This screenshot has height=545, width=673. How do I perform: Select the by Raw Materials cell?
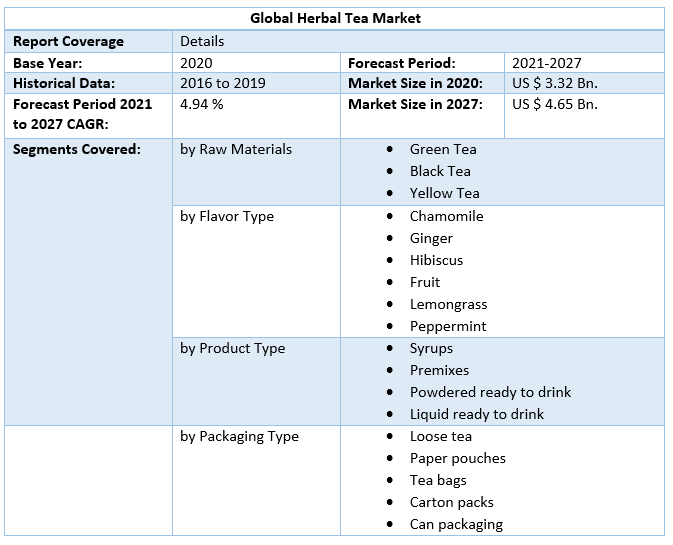tap(236, 149)
